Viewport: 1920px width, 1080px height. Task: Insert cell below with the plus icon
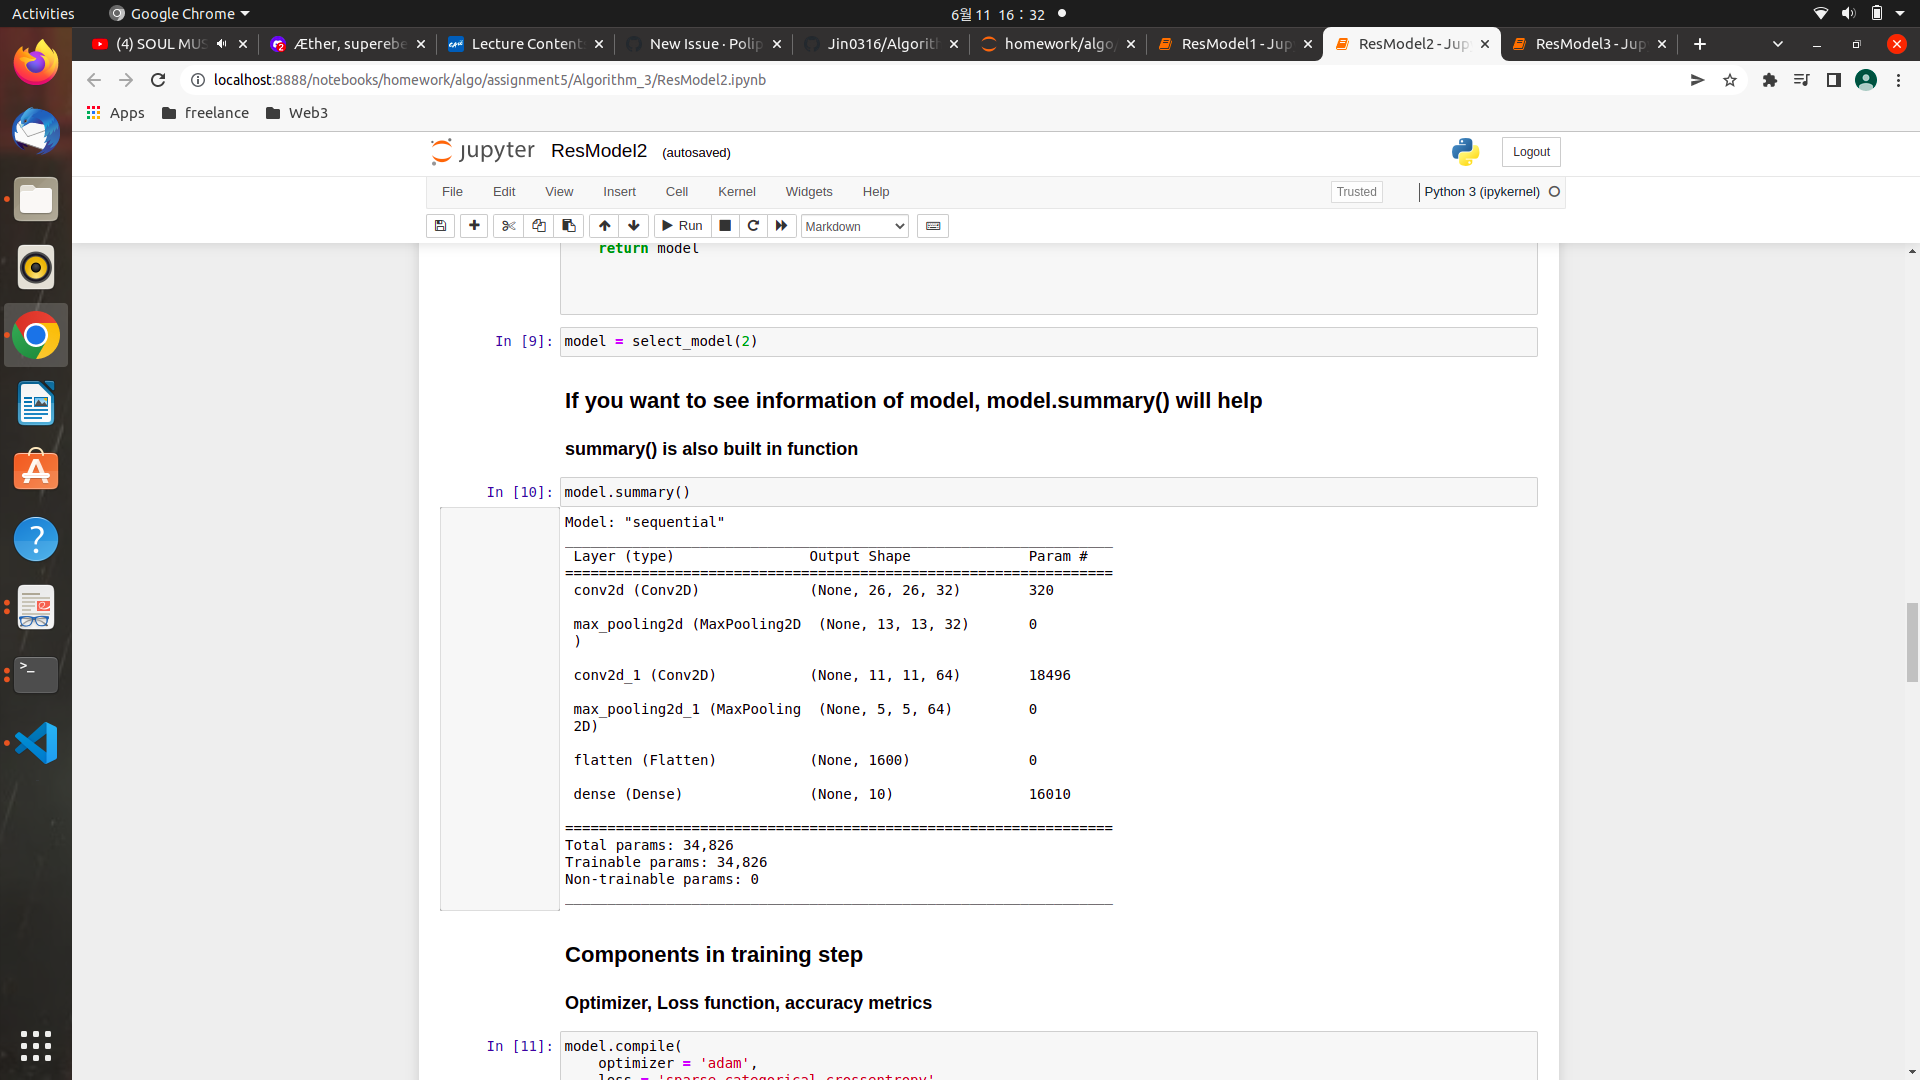tap(474, 226)
